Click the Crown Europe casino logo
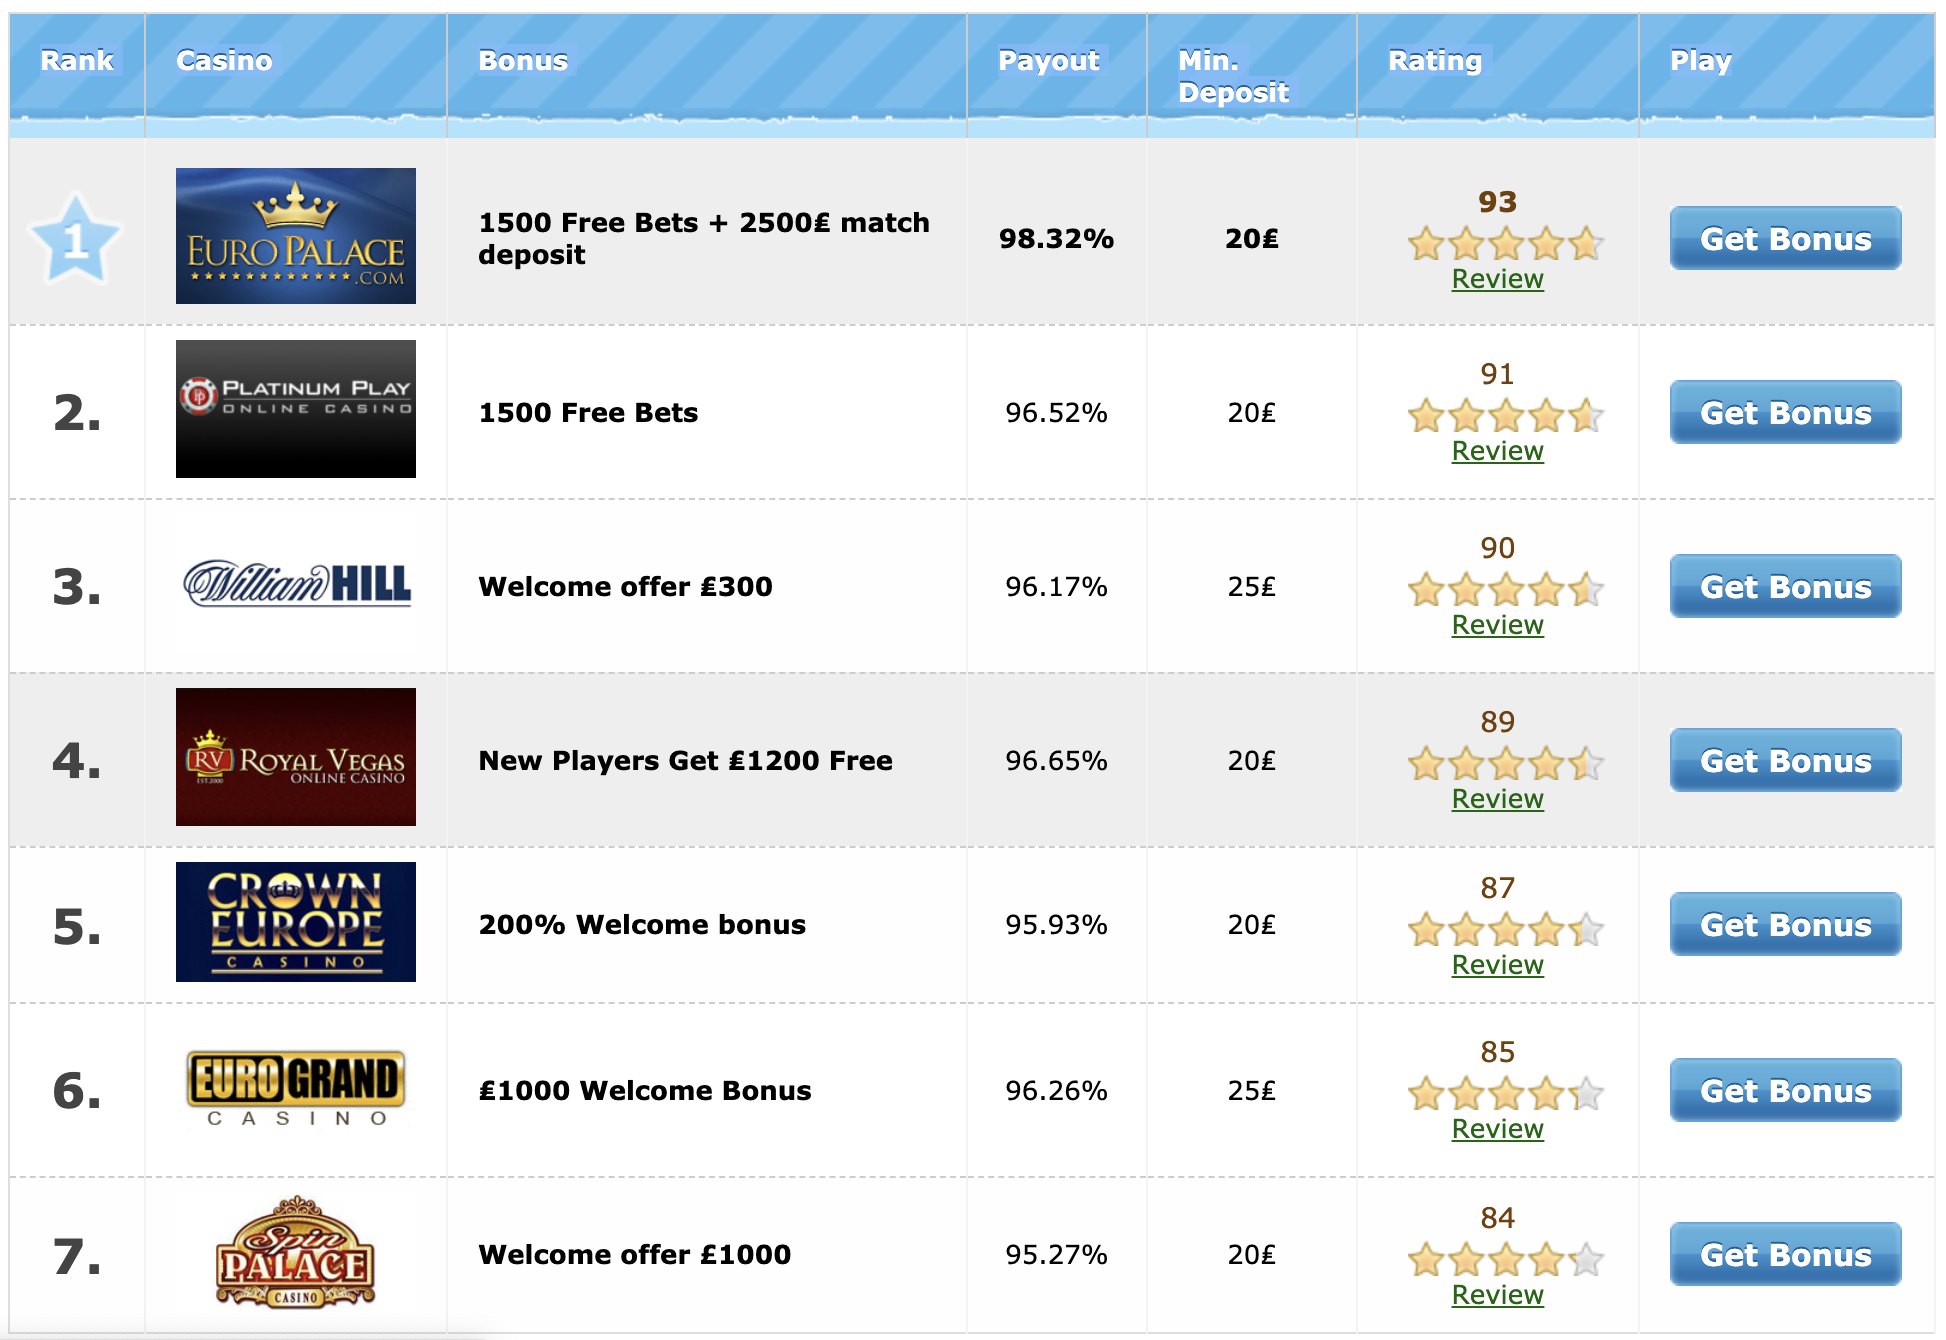 click(x=295, y=922)
